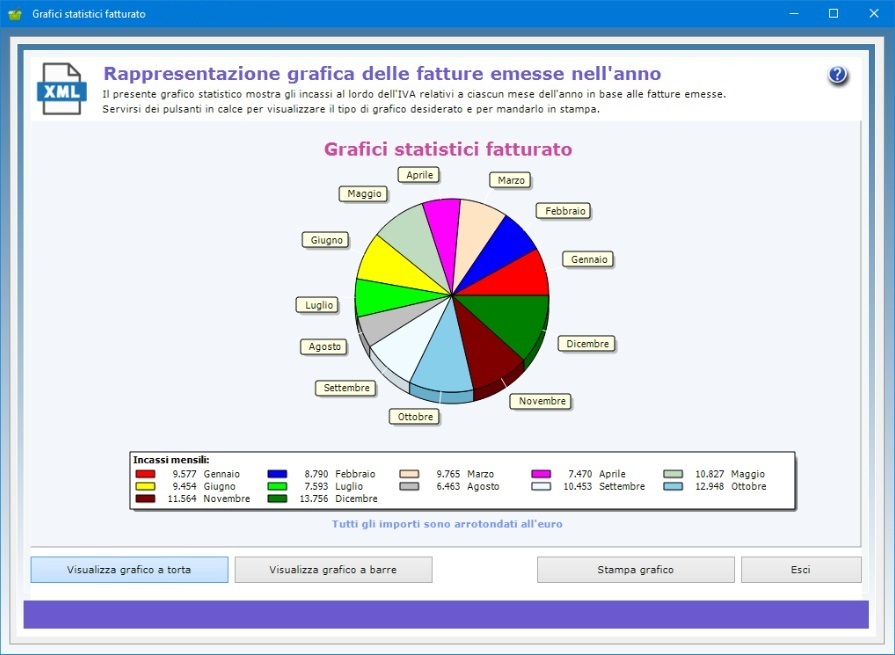Image resolution: width=895 pixels, height=655 pixels.
Task: Click the Luglio pie label
Action: [319, 305]
